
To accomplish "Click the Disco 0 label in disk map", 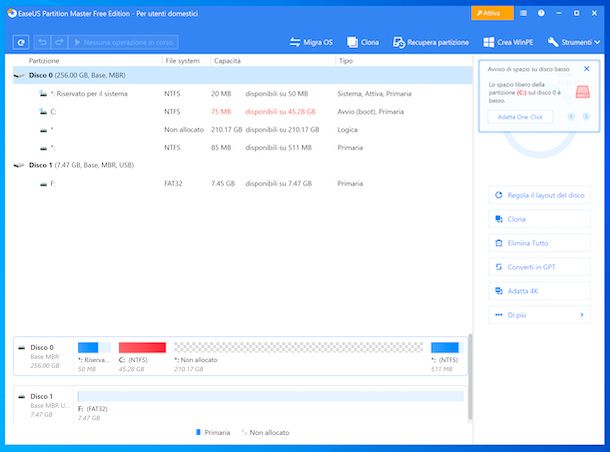I will (42, 347).
